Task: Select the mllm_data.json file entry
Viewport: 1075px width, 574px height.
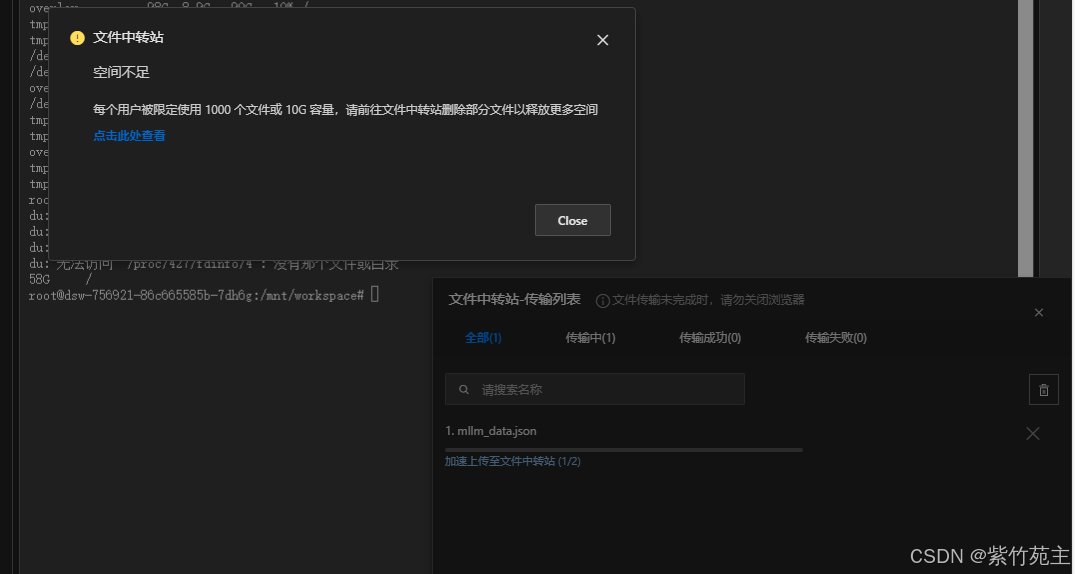Action: pos(491,431)
